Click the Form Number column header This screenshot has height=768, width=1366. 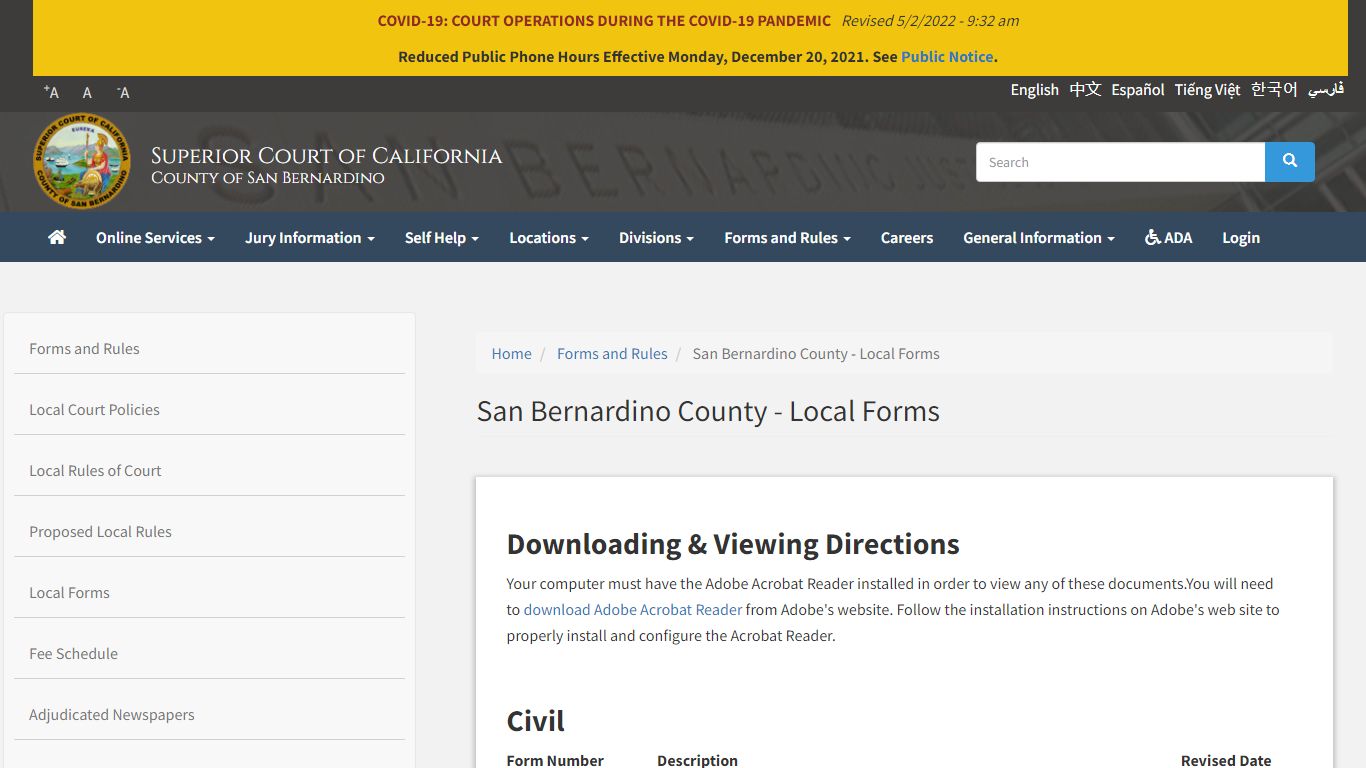point(555,761)
